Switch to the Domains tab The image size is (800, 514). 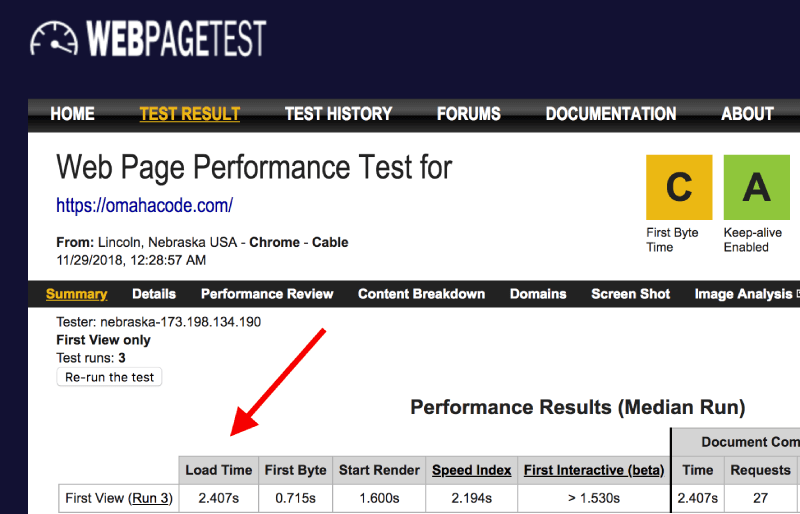(538, 294)
